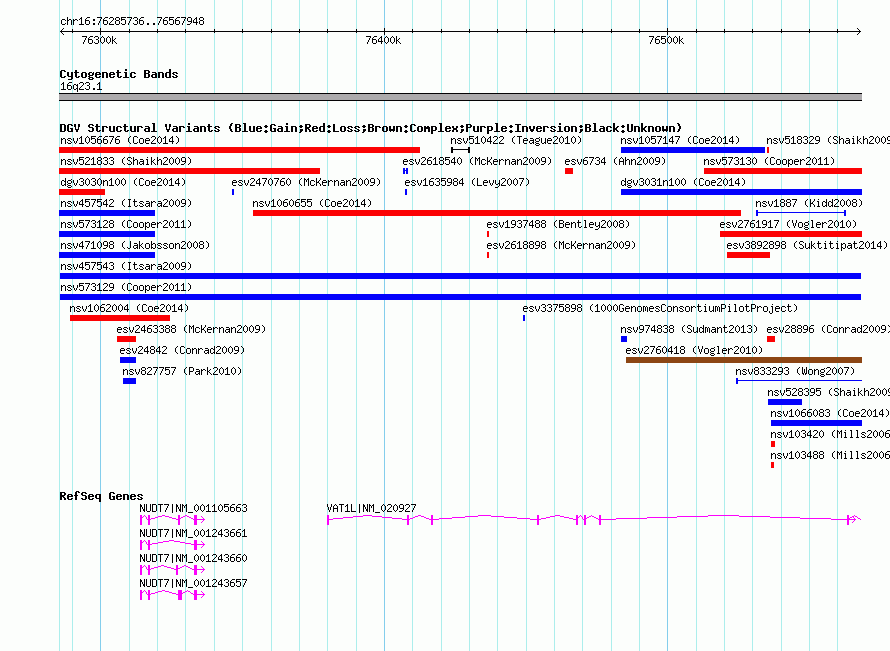Click esv3375898 (1000GenomesConsortiumPilotProject) label
890x651 pixels.
(x=660, y=308)
